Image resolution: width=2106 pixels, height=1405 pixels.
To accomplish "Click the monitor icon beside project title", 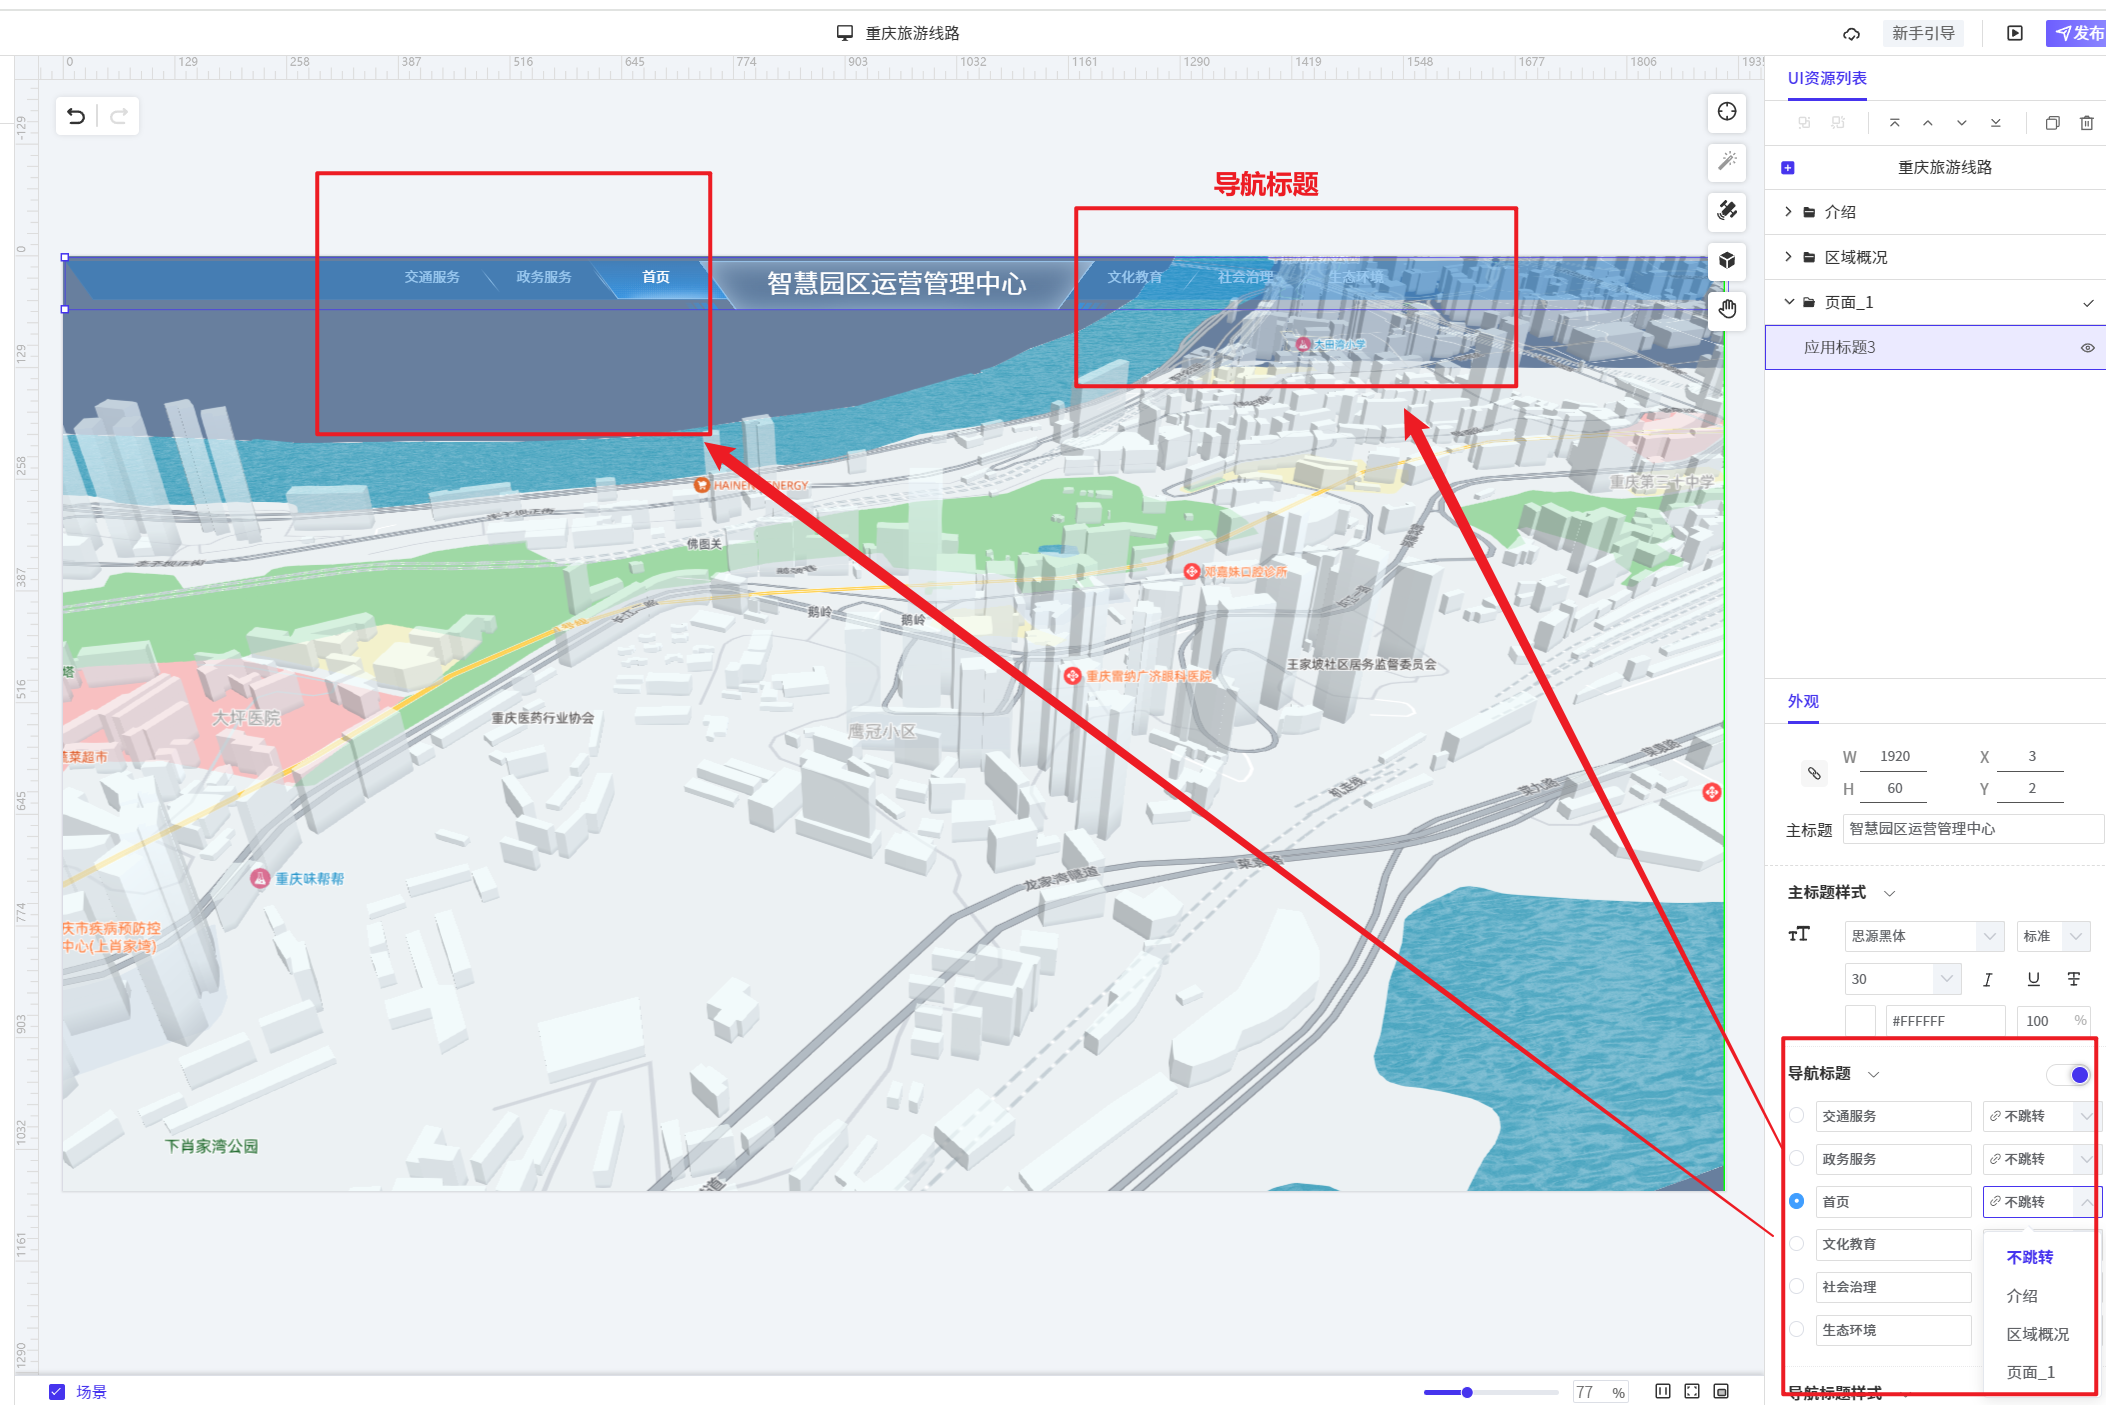I will pos(845,33).
